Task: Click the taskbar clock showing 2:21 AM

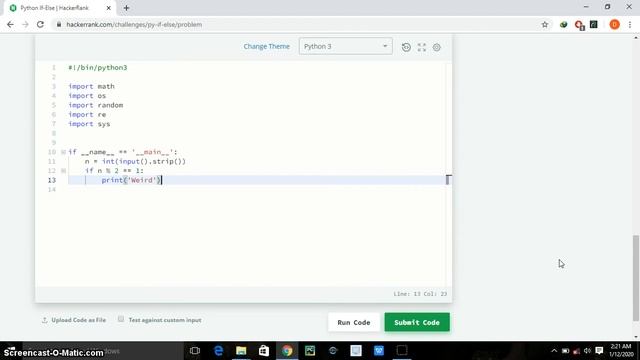Action: point(621,351)
